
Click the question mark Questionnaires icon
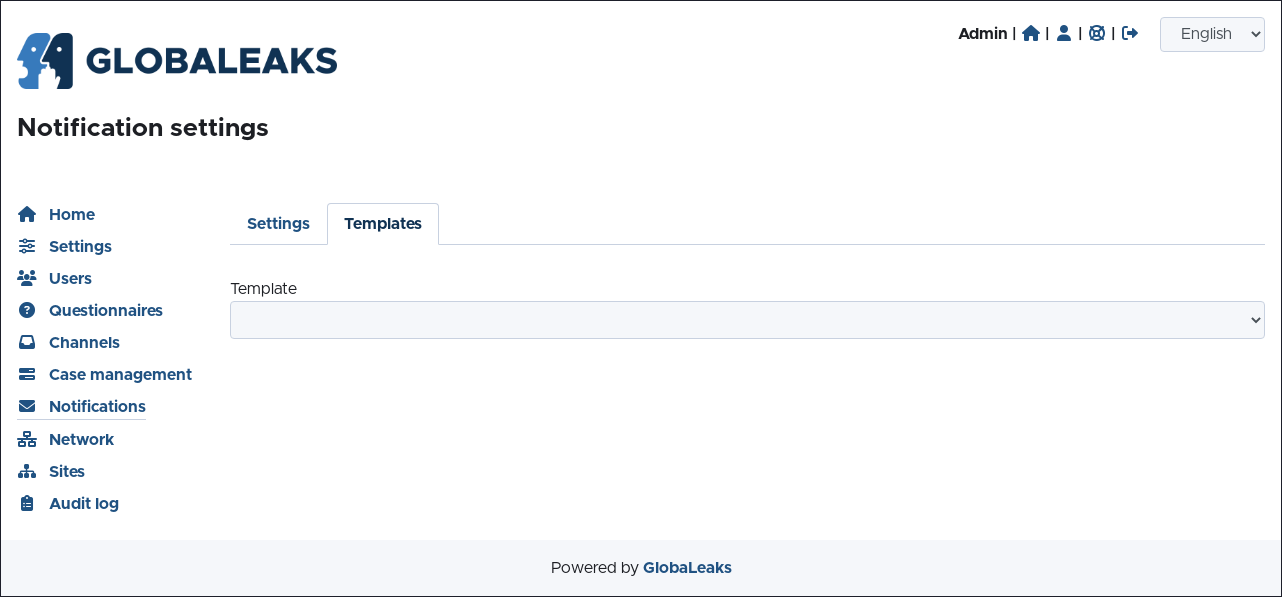(x=27, y=310)
